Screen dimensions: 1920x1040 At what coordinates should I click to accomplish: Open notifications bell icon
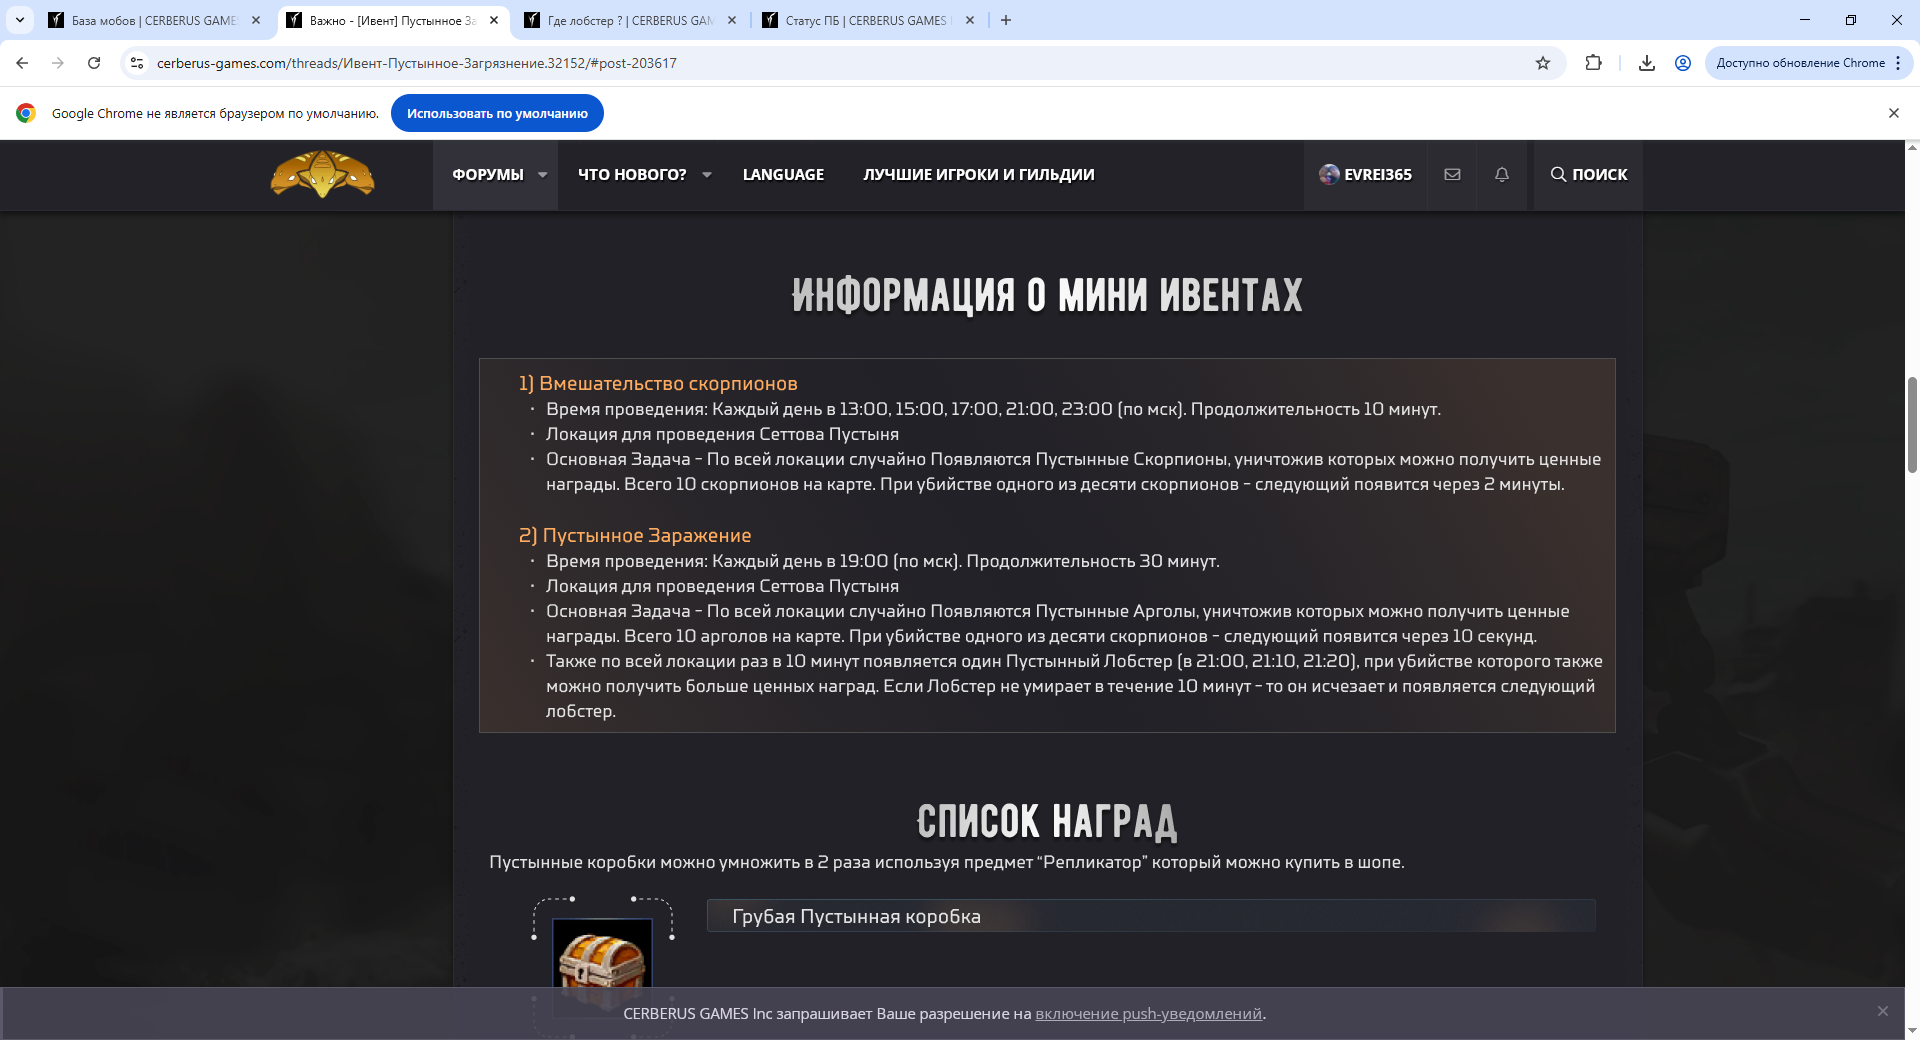click(x=1501, y=174)
